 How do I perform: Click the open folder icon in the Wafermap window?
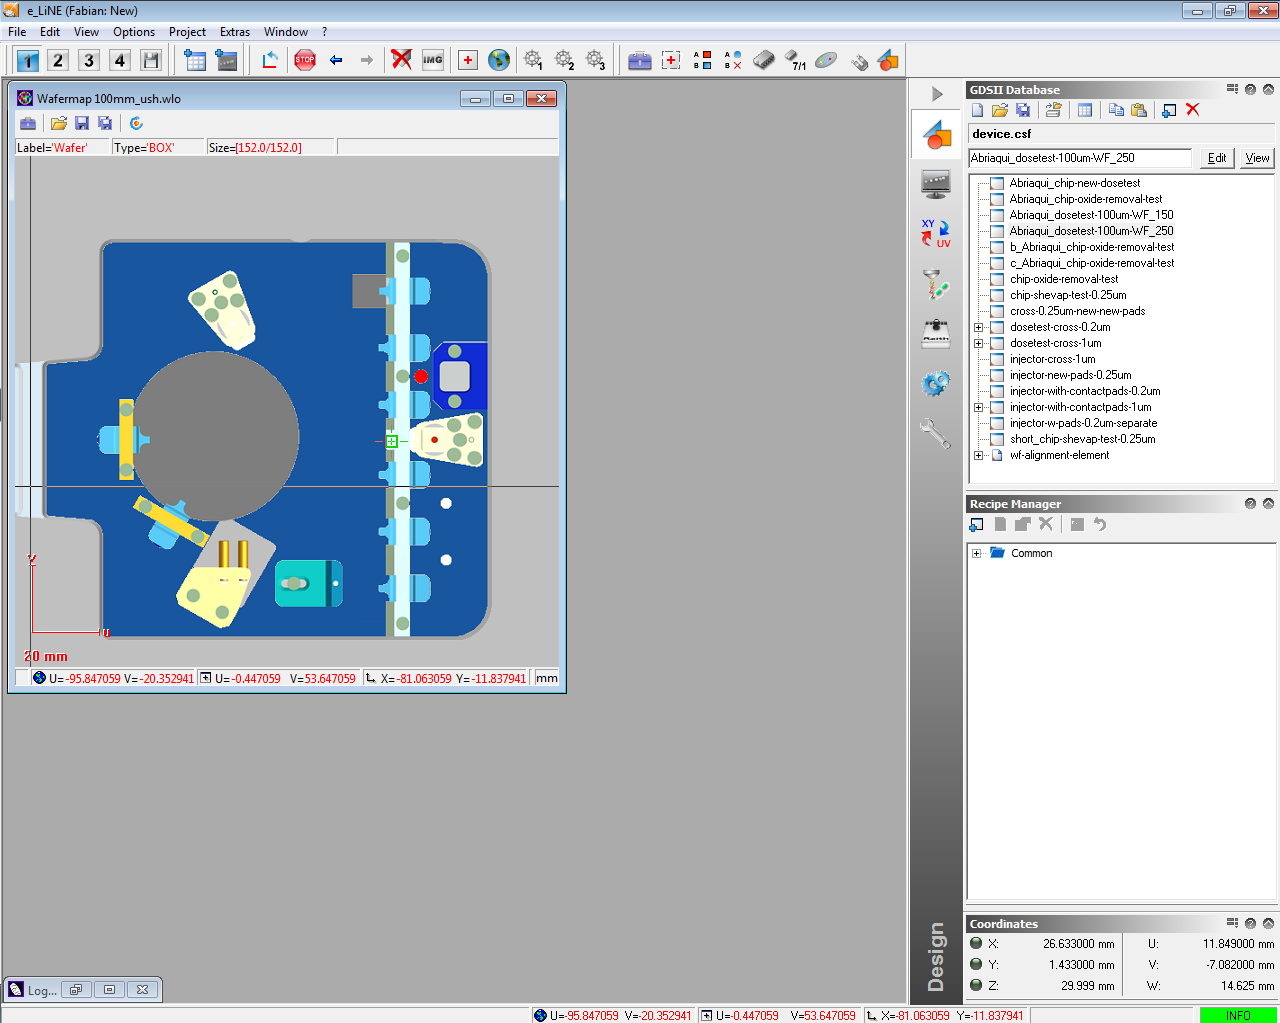(59, 123)
